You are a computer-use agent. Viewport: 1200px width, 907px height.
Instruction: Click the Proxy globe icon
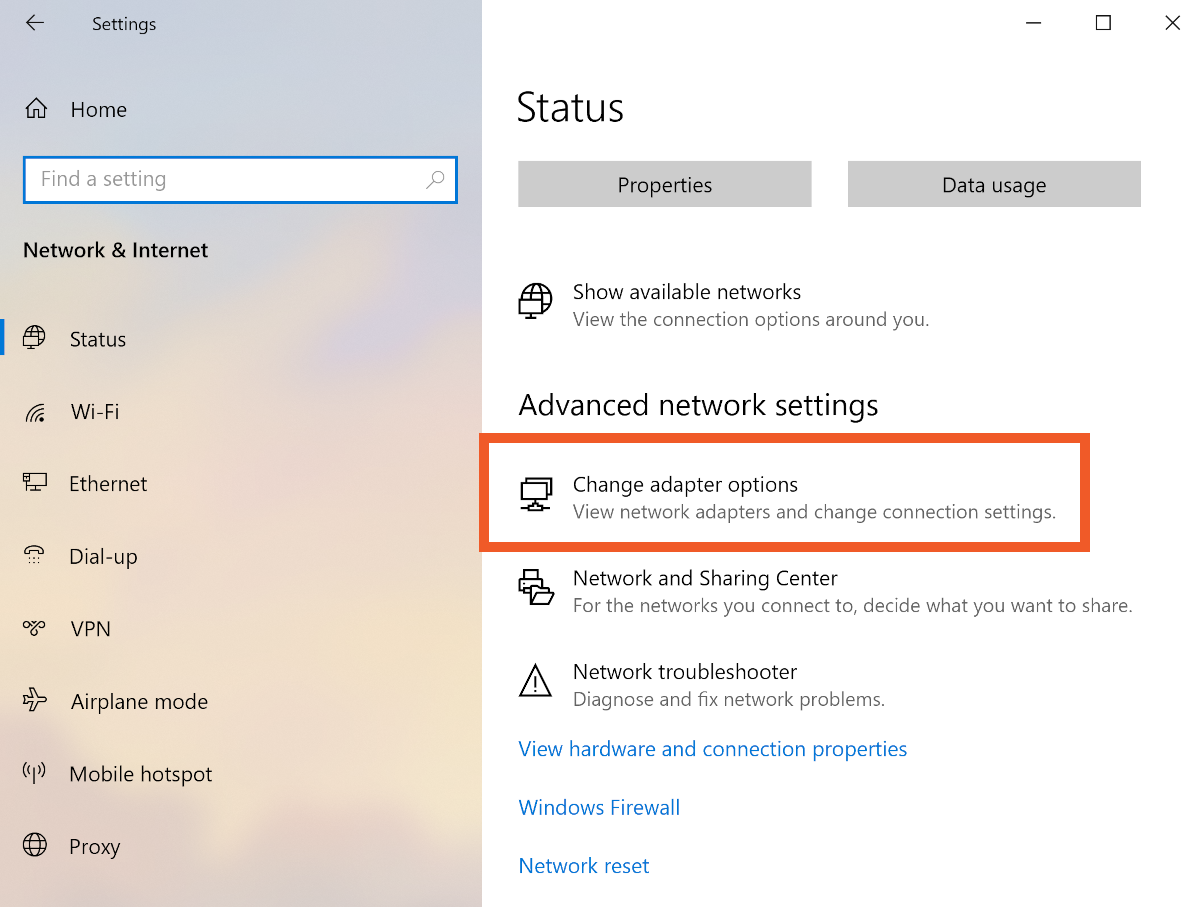coord(36,846)
